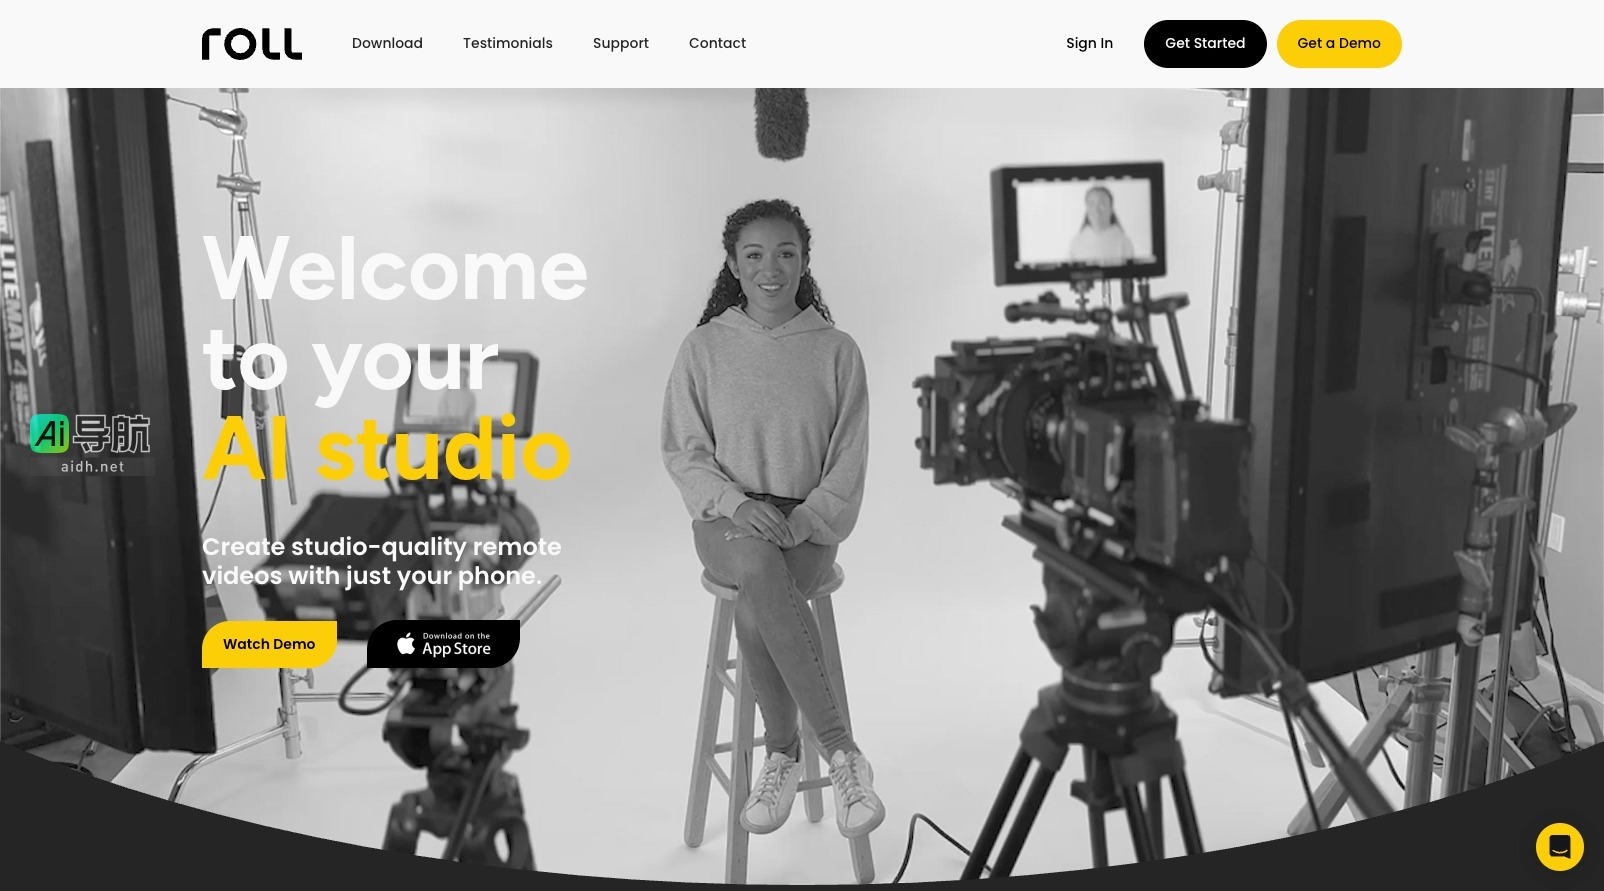
Task: Click the "Download on the App Store" text
Action: pos(457,645)
